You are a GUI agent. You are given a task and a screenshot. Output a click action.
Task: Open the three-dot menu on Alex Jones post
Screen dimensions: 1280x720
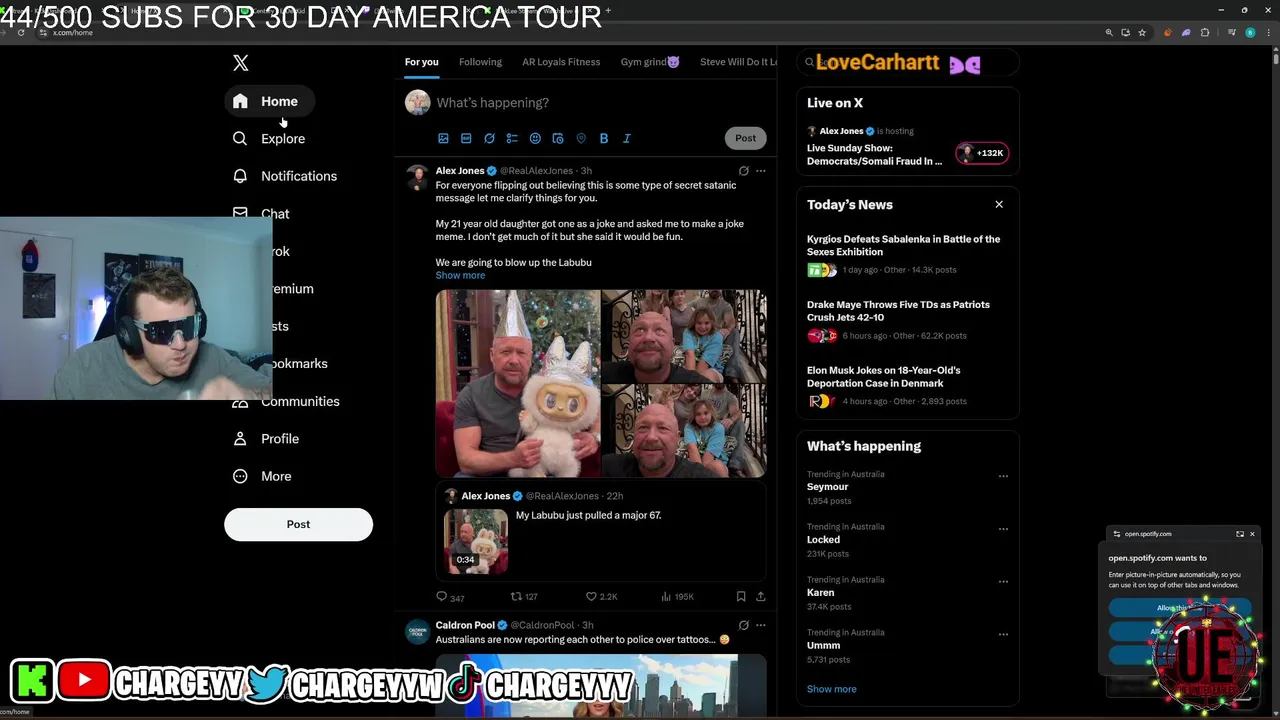(x=761, y=171)
